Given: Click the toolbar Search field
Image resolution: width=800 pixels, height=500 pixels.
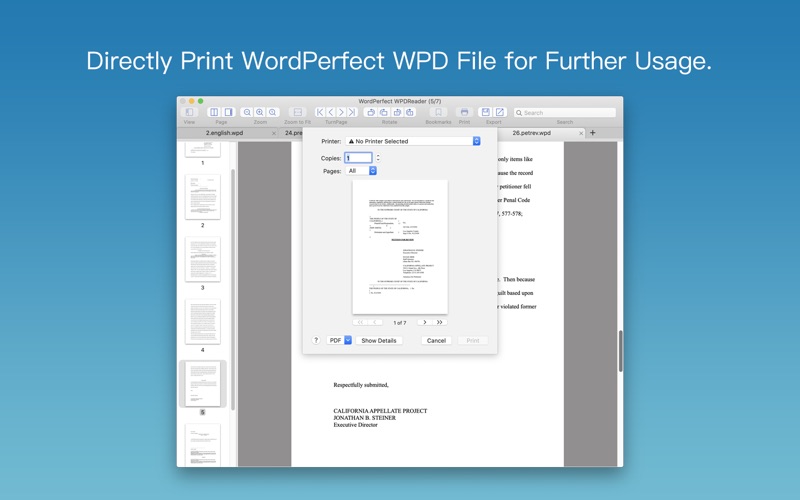Looking at the screenshot, I should pyautogui.click(x=565, y=112).
